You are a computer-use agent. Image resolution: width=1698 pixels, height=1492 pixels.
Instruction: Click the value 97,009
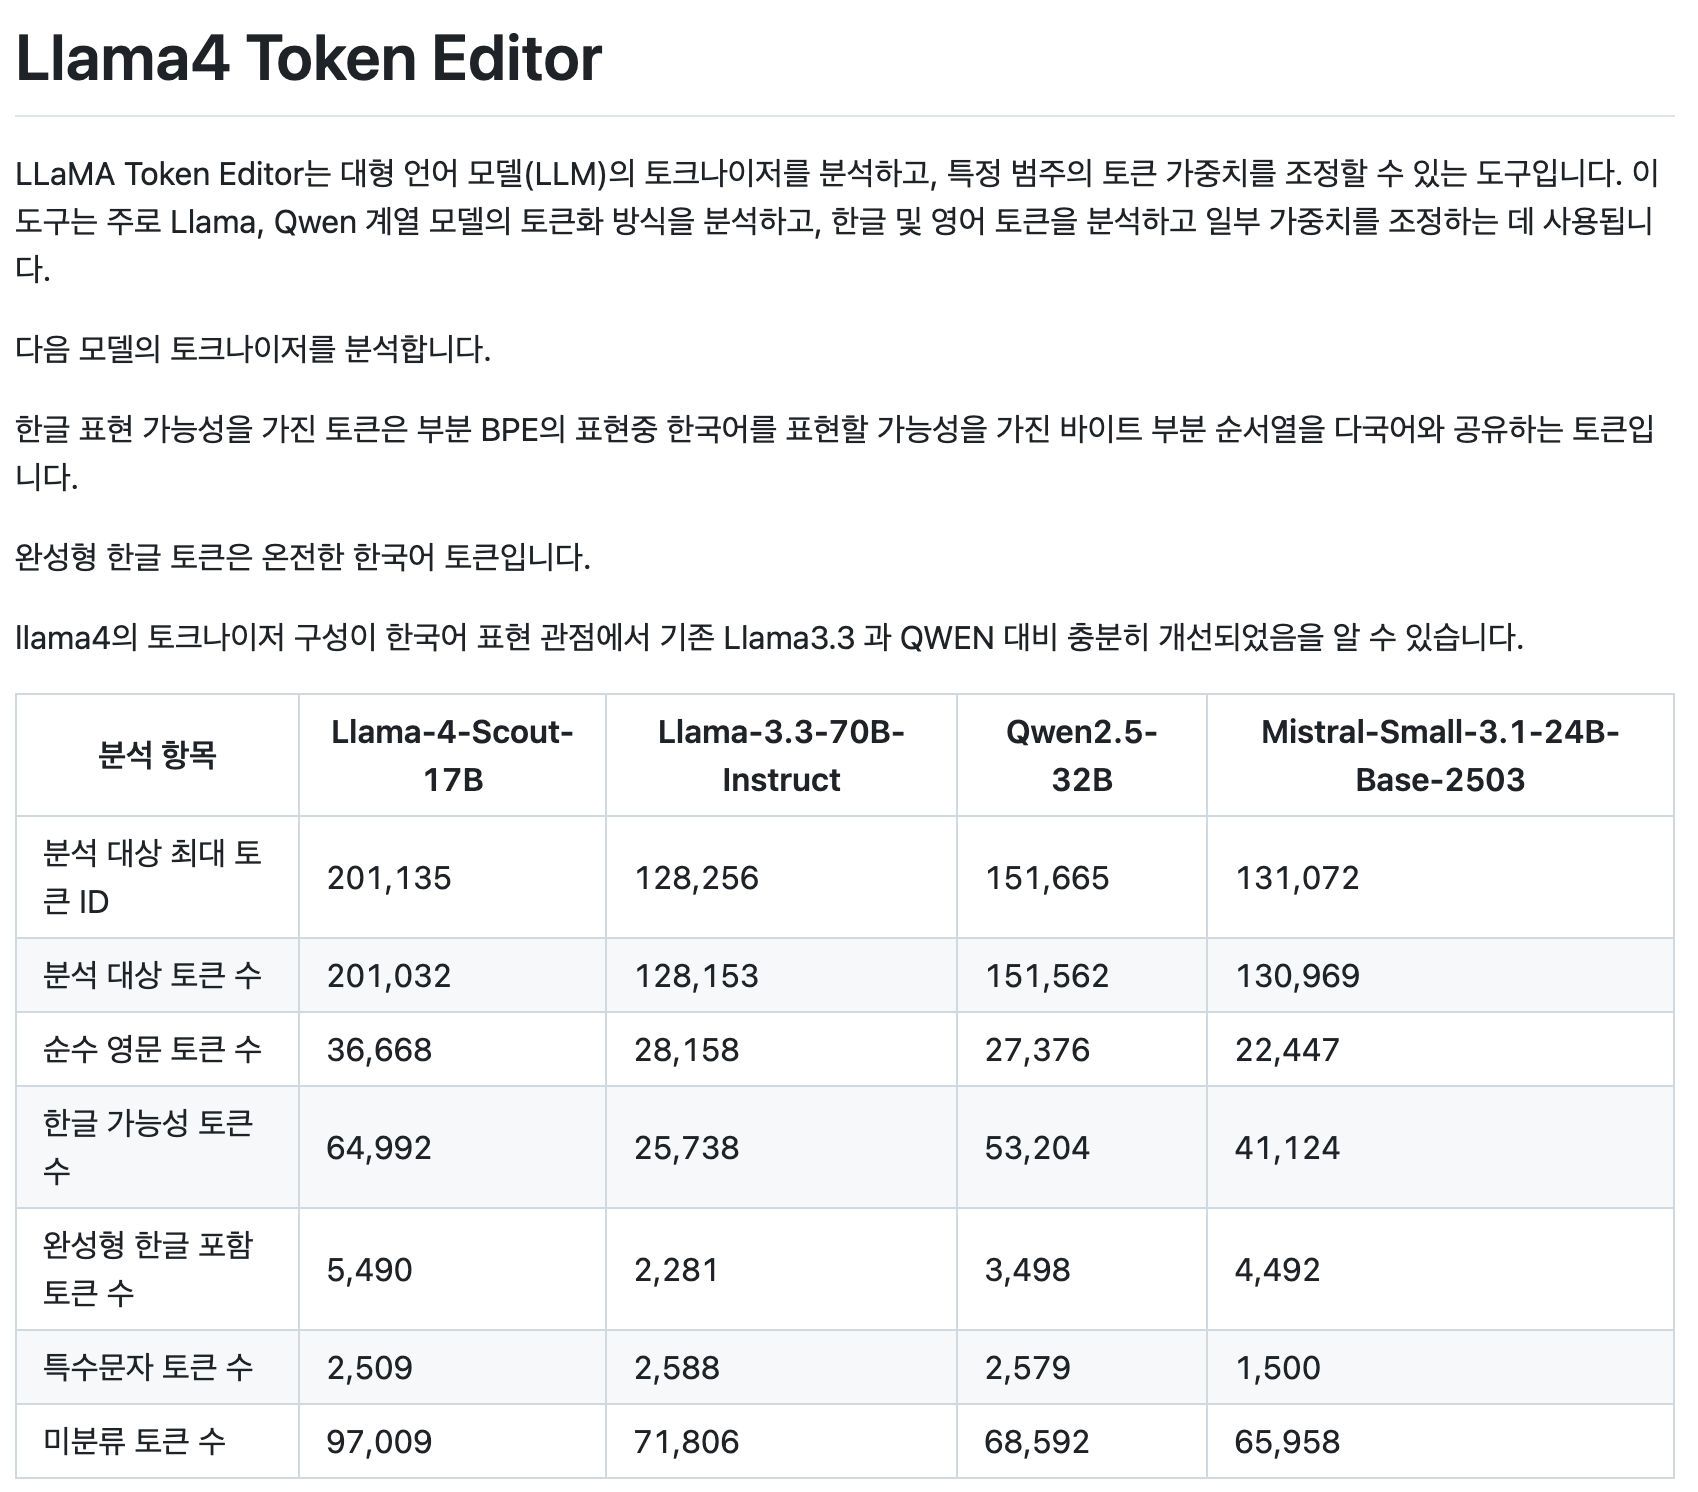379,1442
